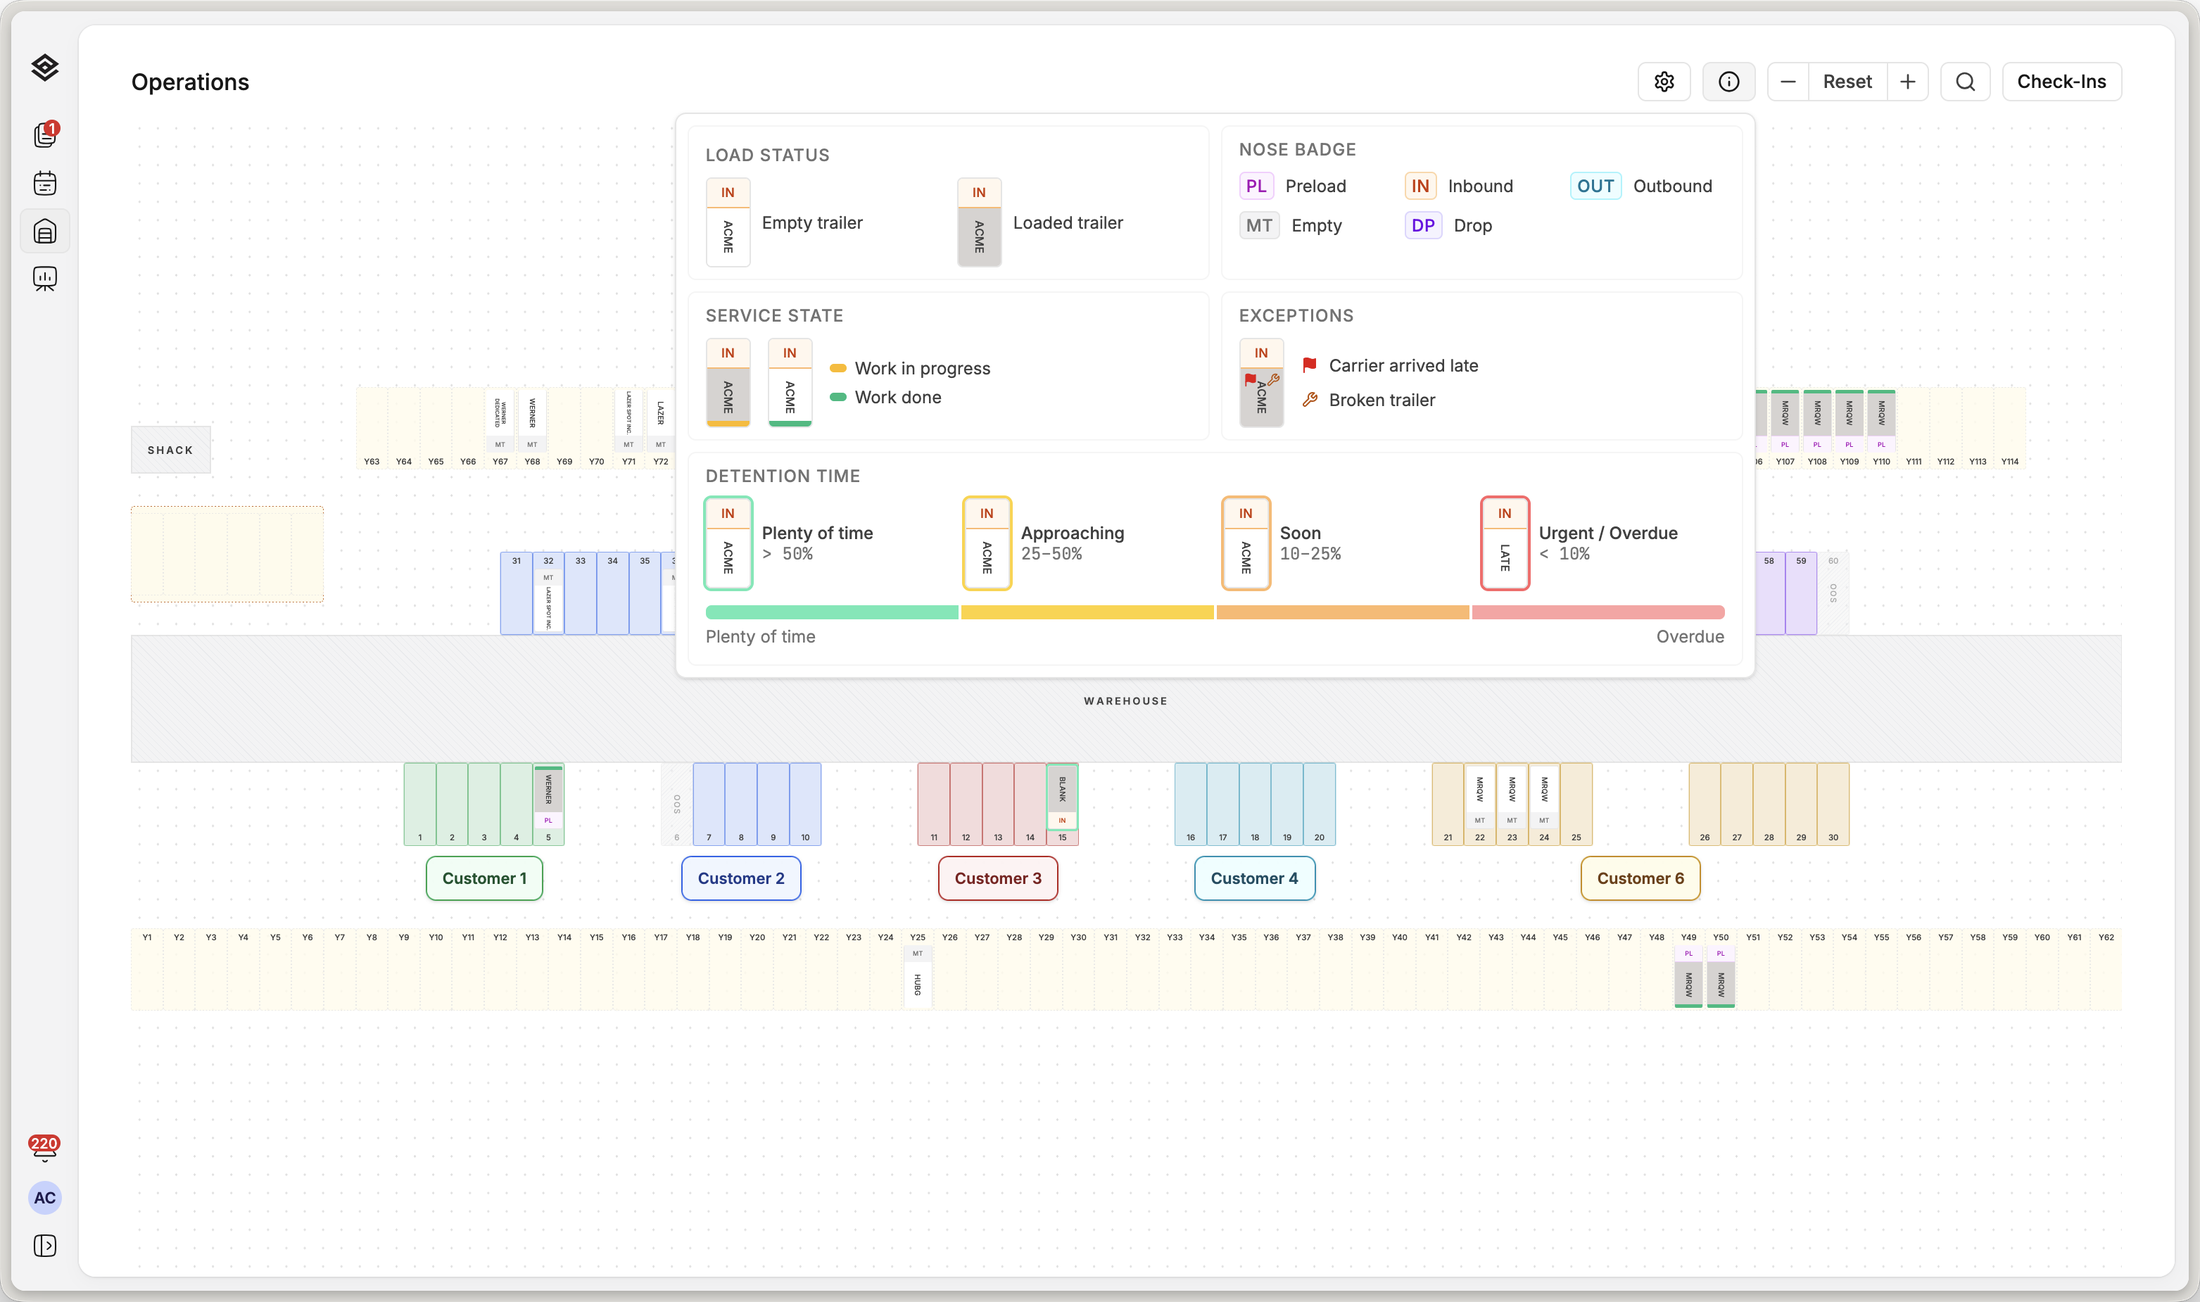Screen dimensions: 2200x1302
Task: Expand the sidebar panel toggle
Action: click(x=45, y=1246)
